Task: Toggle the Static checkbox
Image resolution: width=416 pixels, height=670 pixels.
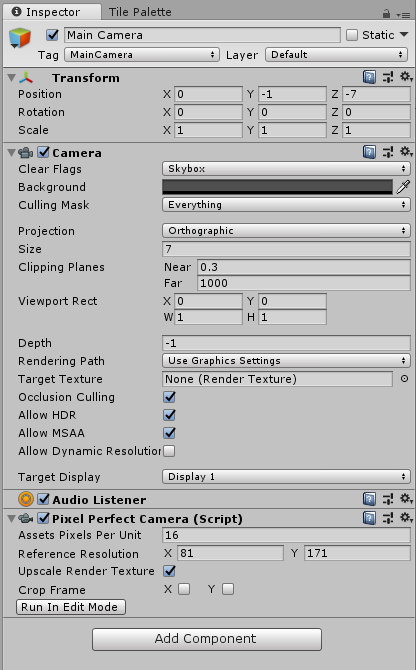Action: 352,35
